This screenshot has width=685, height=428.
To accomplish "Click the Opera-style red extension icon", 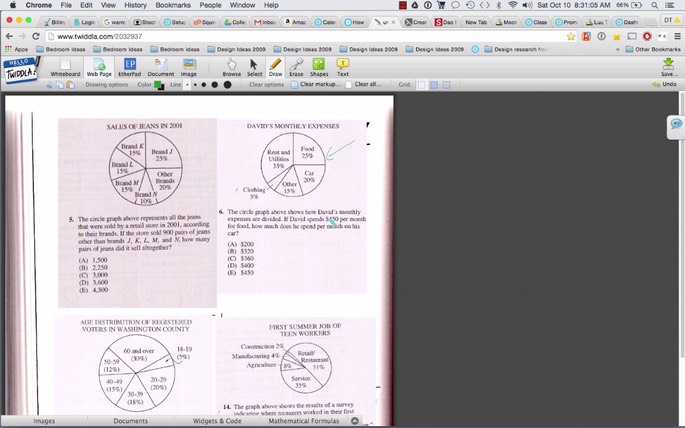I will pyautogui.click(x=647, y=37).
